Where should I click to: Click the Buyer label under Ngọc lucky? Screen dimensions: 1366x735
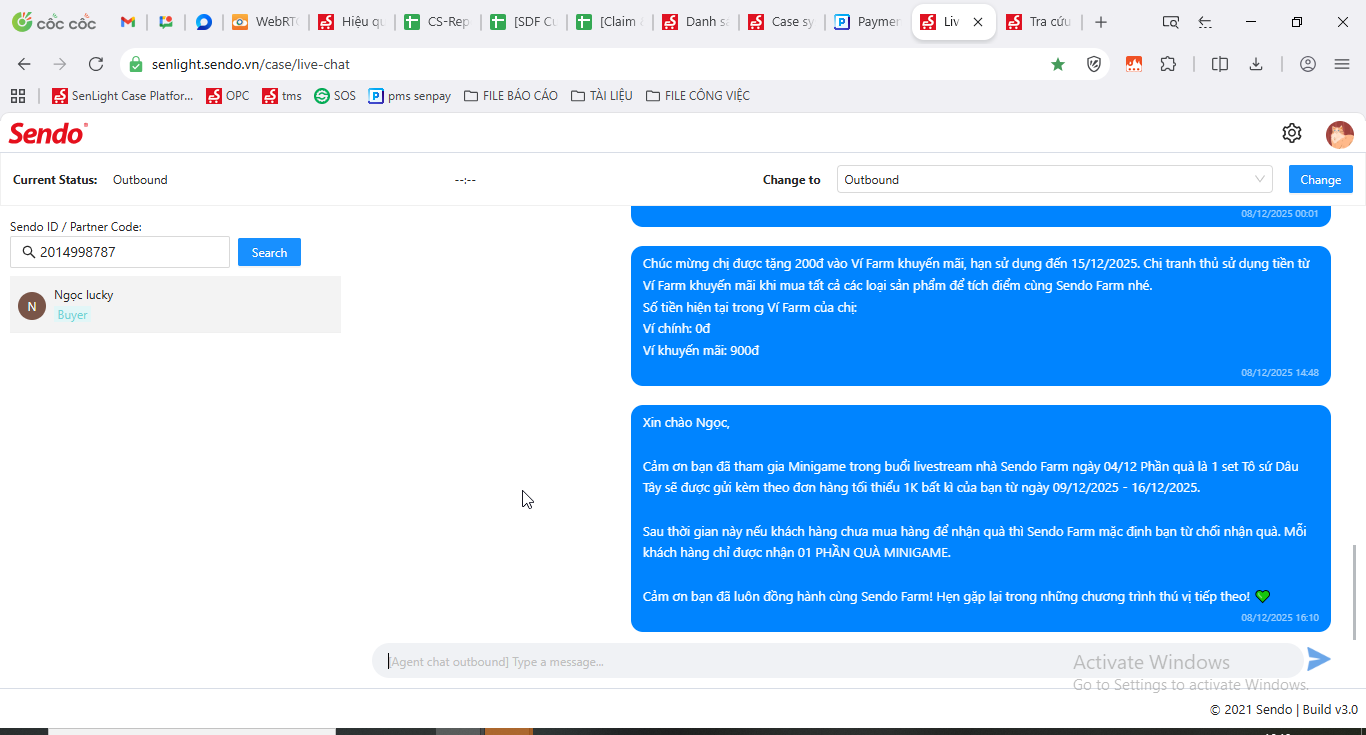[x=72, y=315]
